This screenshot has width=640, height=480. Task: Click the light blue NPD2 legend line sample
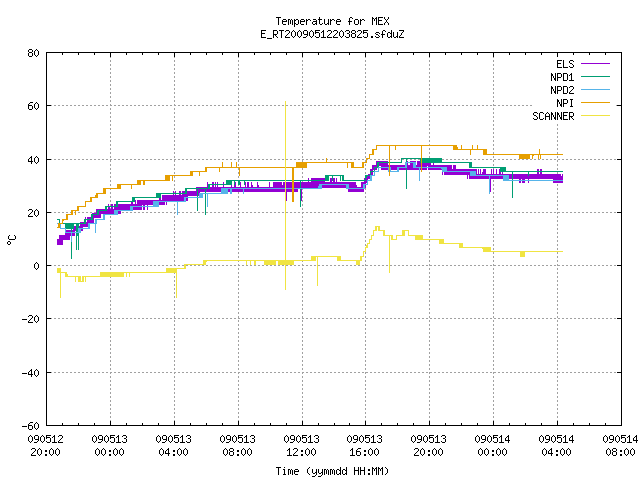[595, 90]
